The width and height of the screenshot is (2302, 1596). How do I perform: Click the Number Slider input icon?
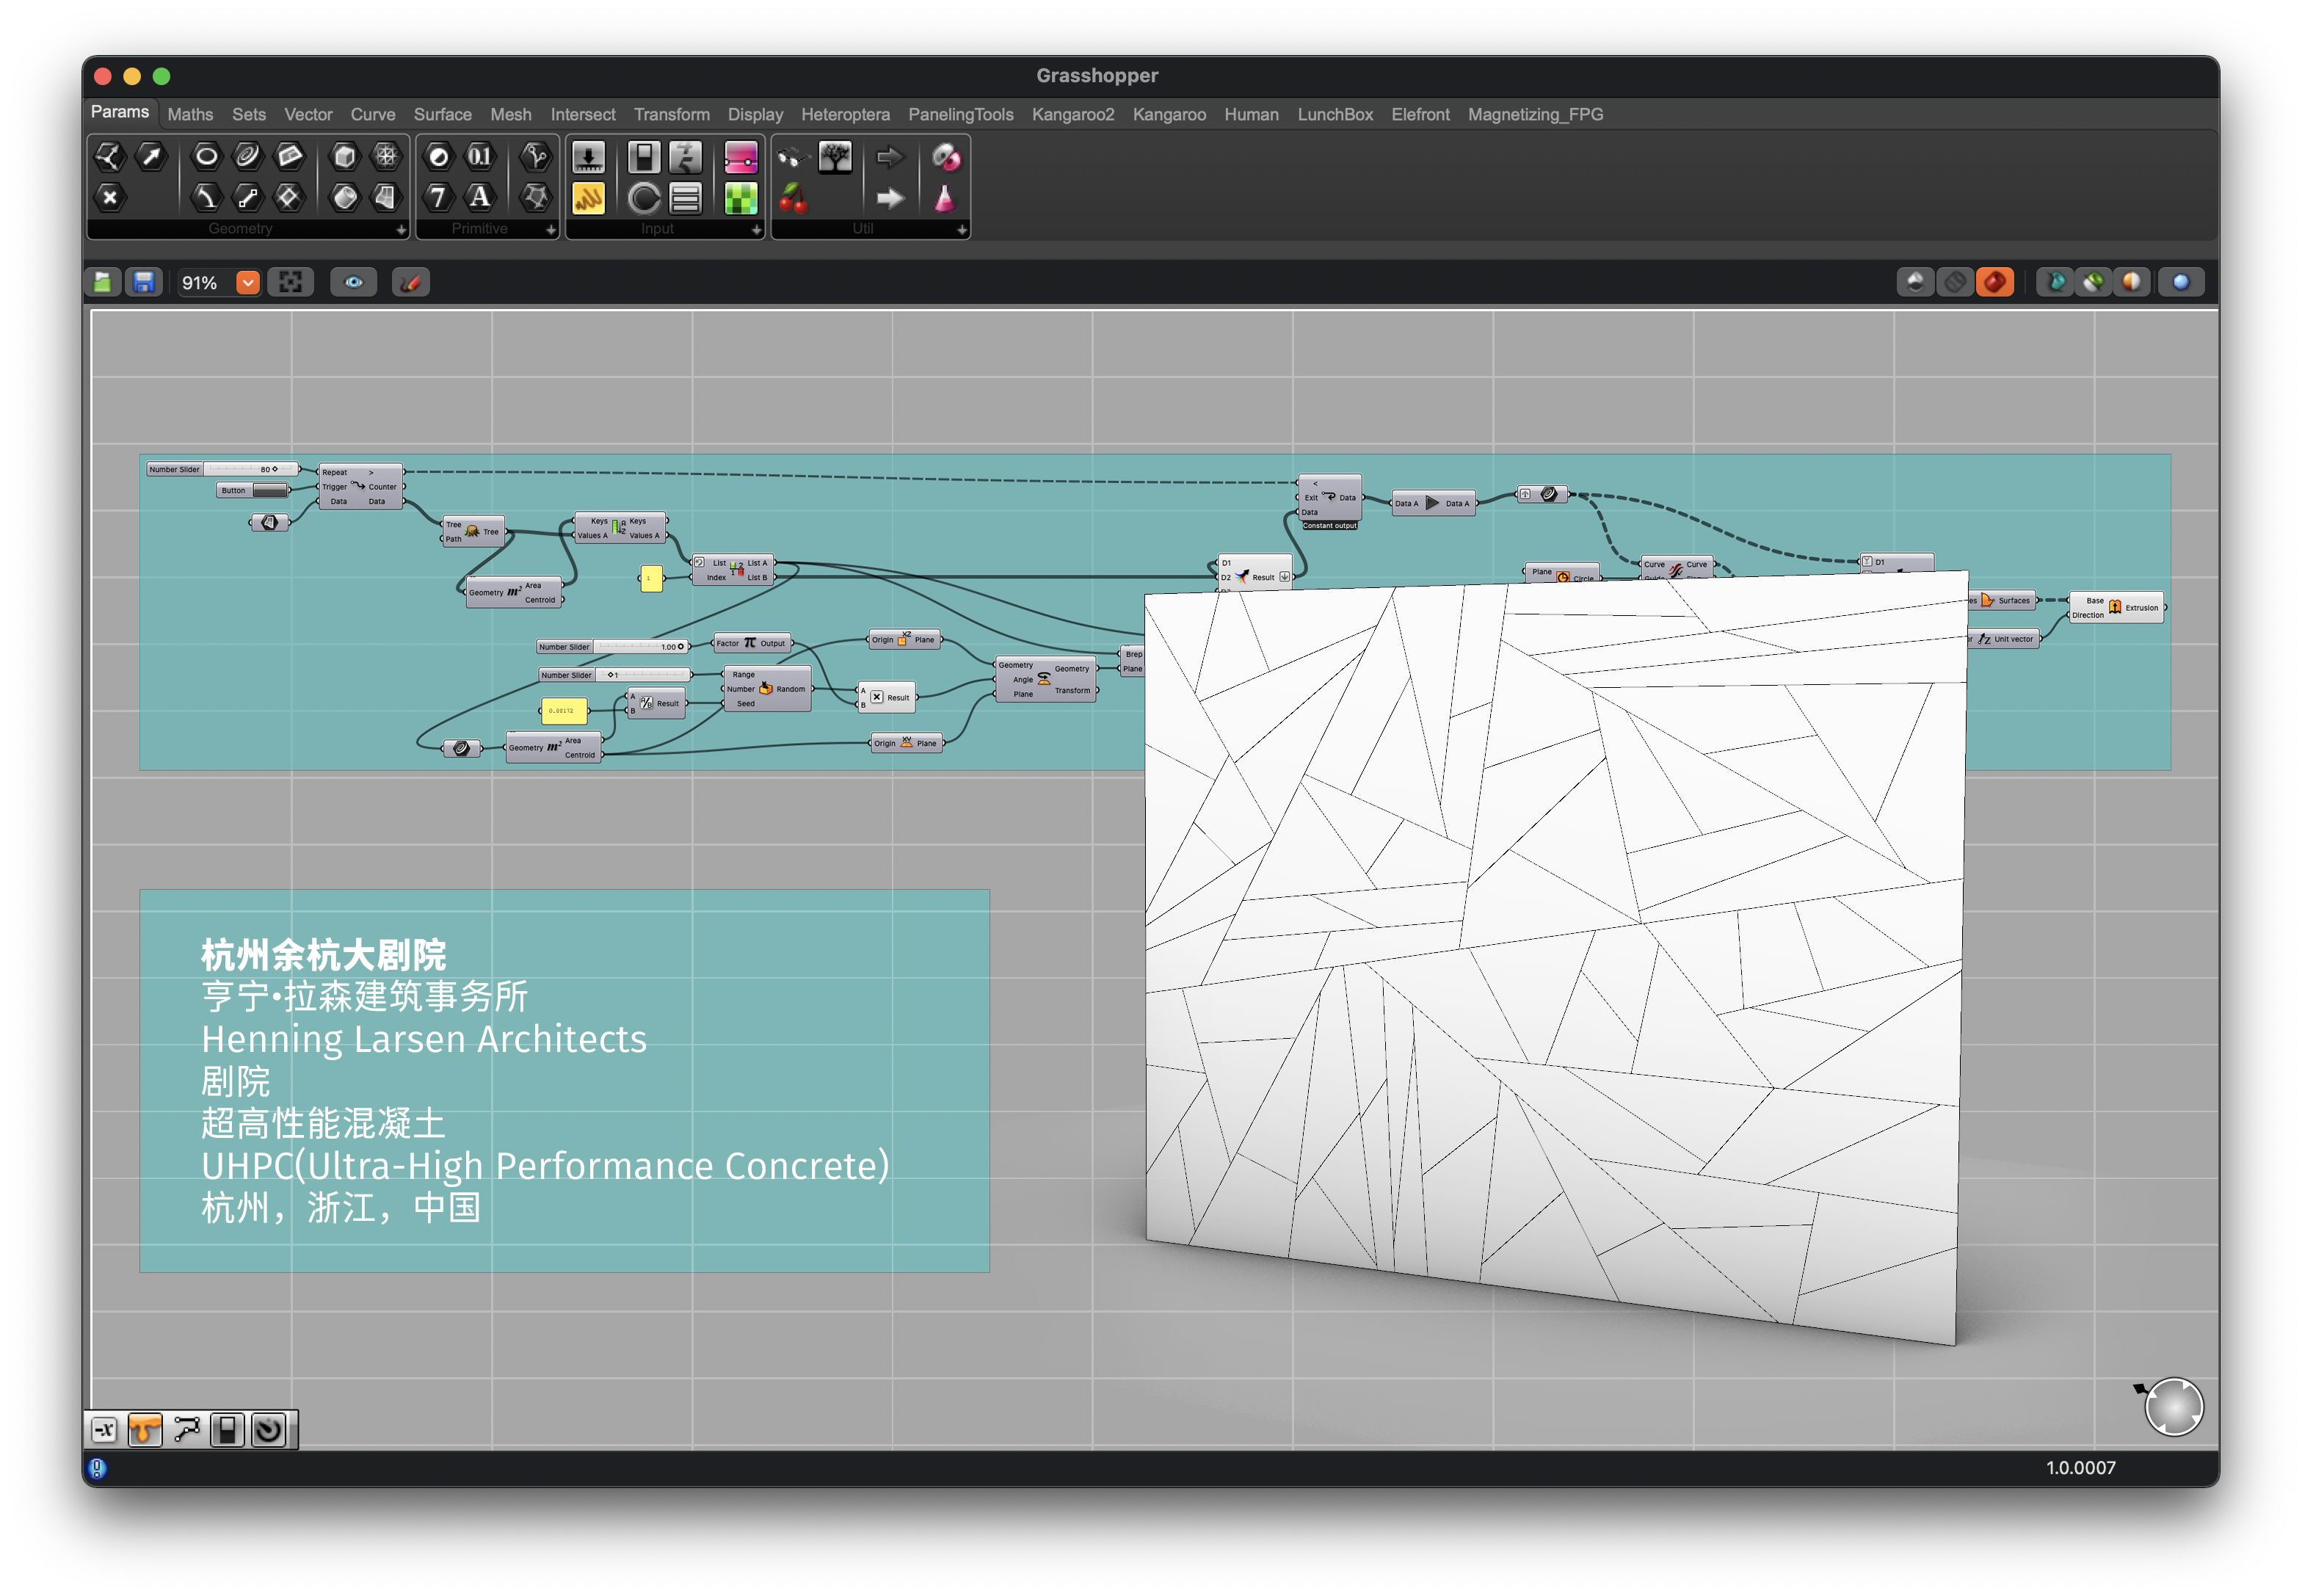(x=587, y=157)
